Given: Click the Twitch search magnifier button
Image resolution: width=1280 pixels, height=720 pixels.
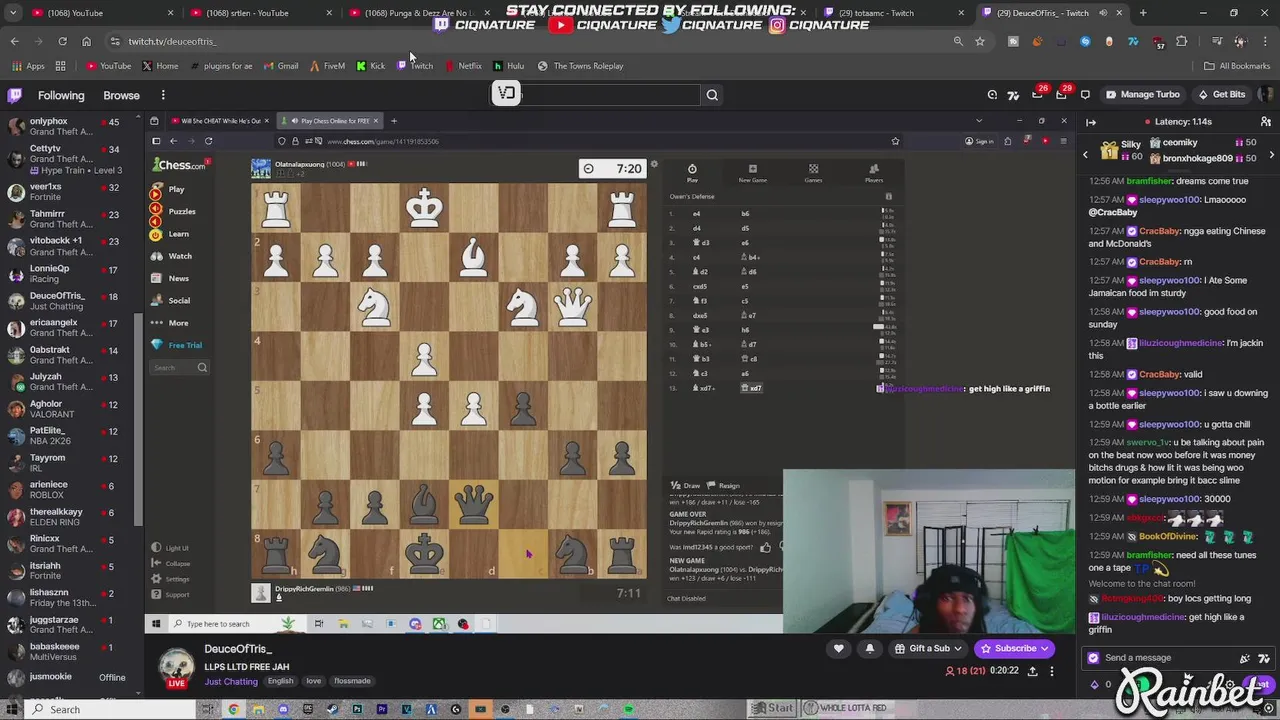Looking at the screenshot, I should (712, 95).
